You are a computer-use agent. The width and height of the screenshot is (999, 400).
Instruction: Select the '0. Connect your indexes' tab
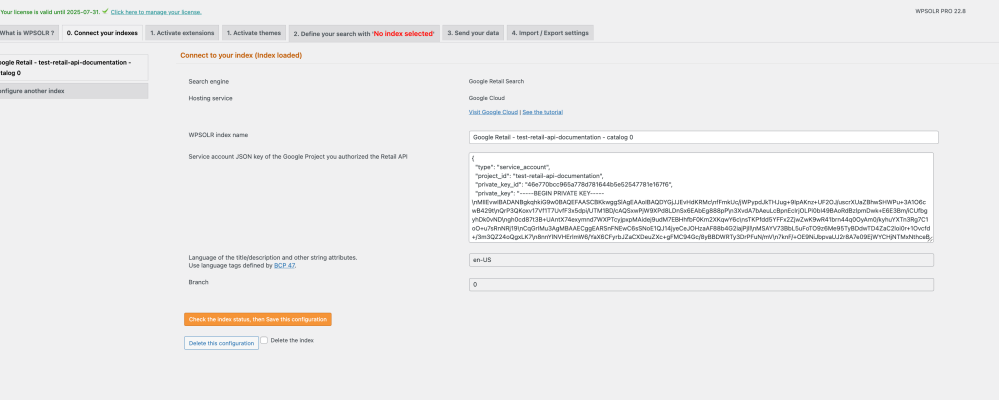pos(102,33)
